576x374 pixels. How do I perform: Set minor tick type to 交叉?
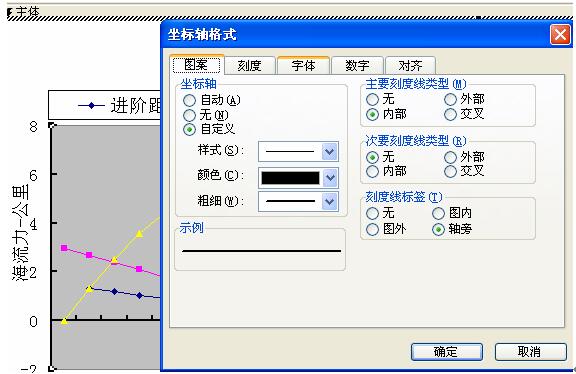click(450, 171)
